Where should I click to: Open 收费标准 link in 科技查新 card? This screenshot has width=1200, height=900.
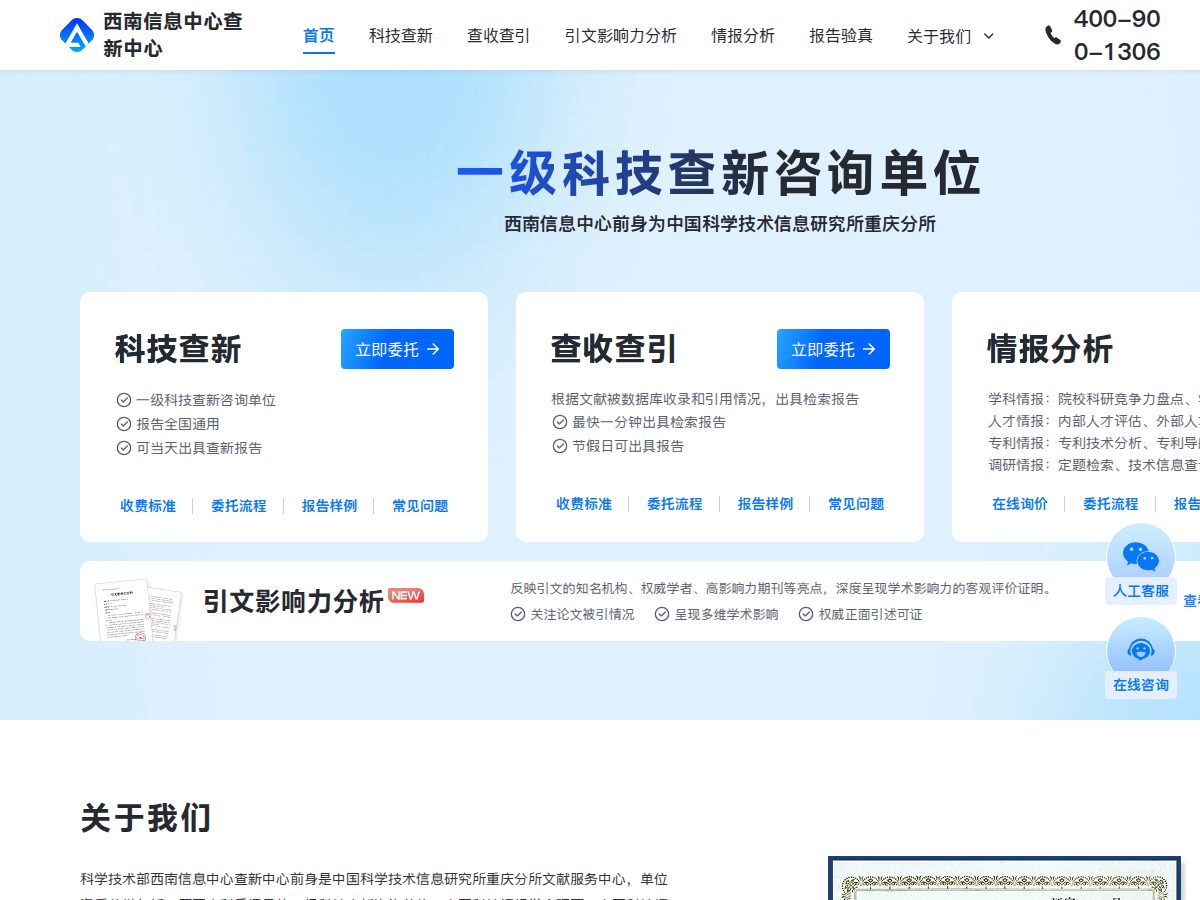tap(148, 506)
